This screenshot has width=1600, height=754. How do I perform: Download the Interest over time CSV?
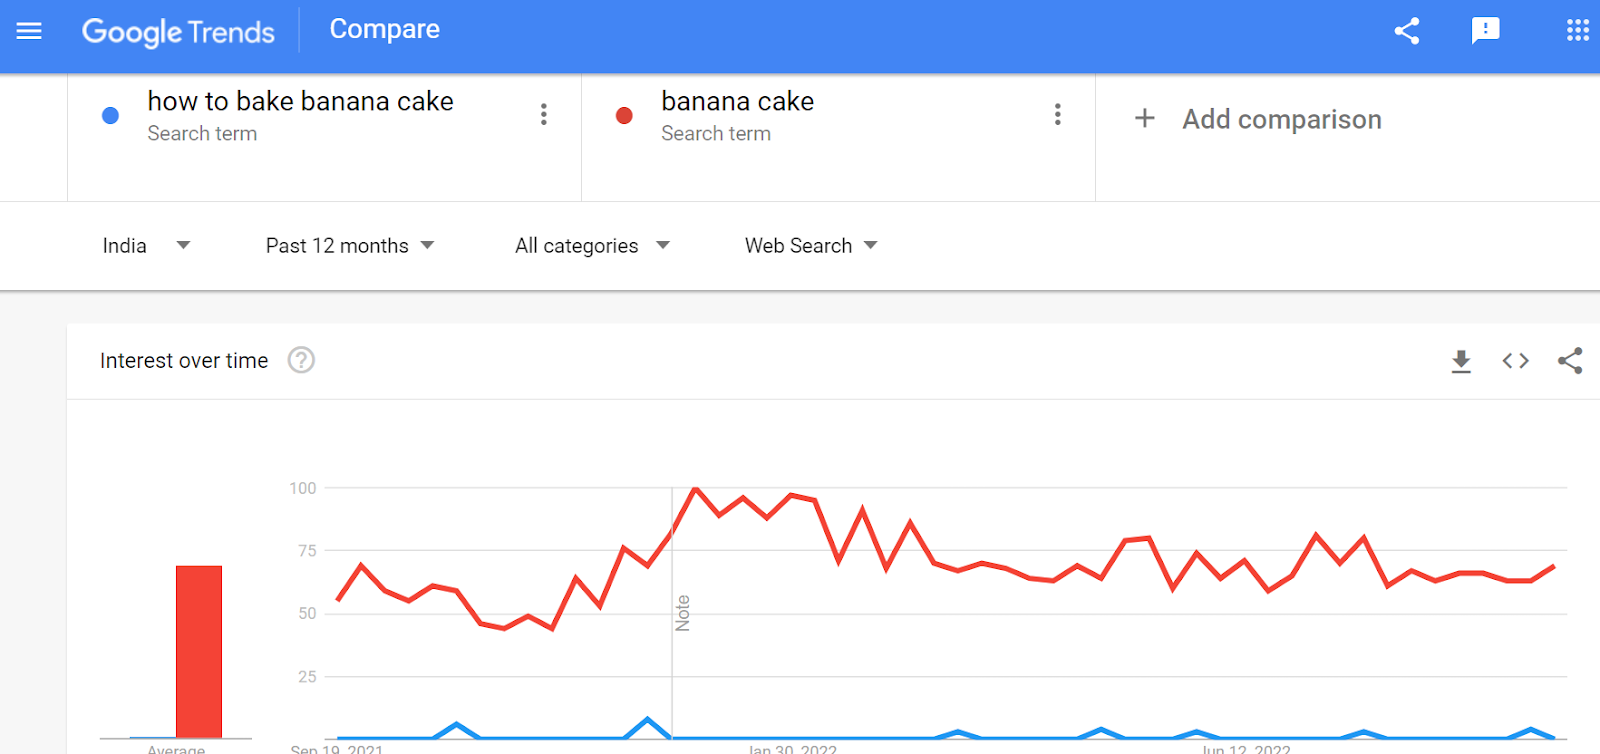point(1461,361)
